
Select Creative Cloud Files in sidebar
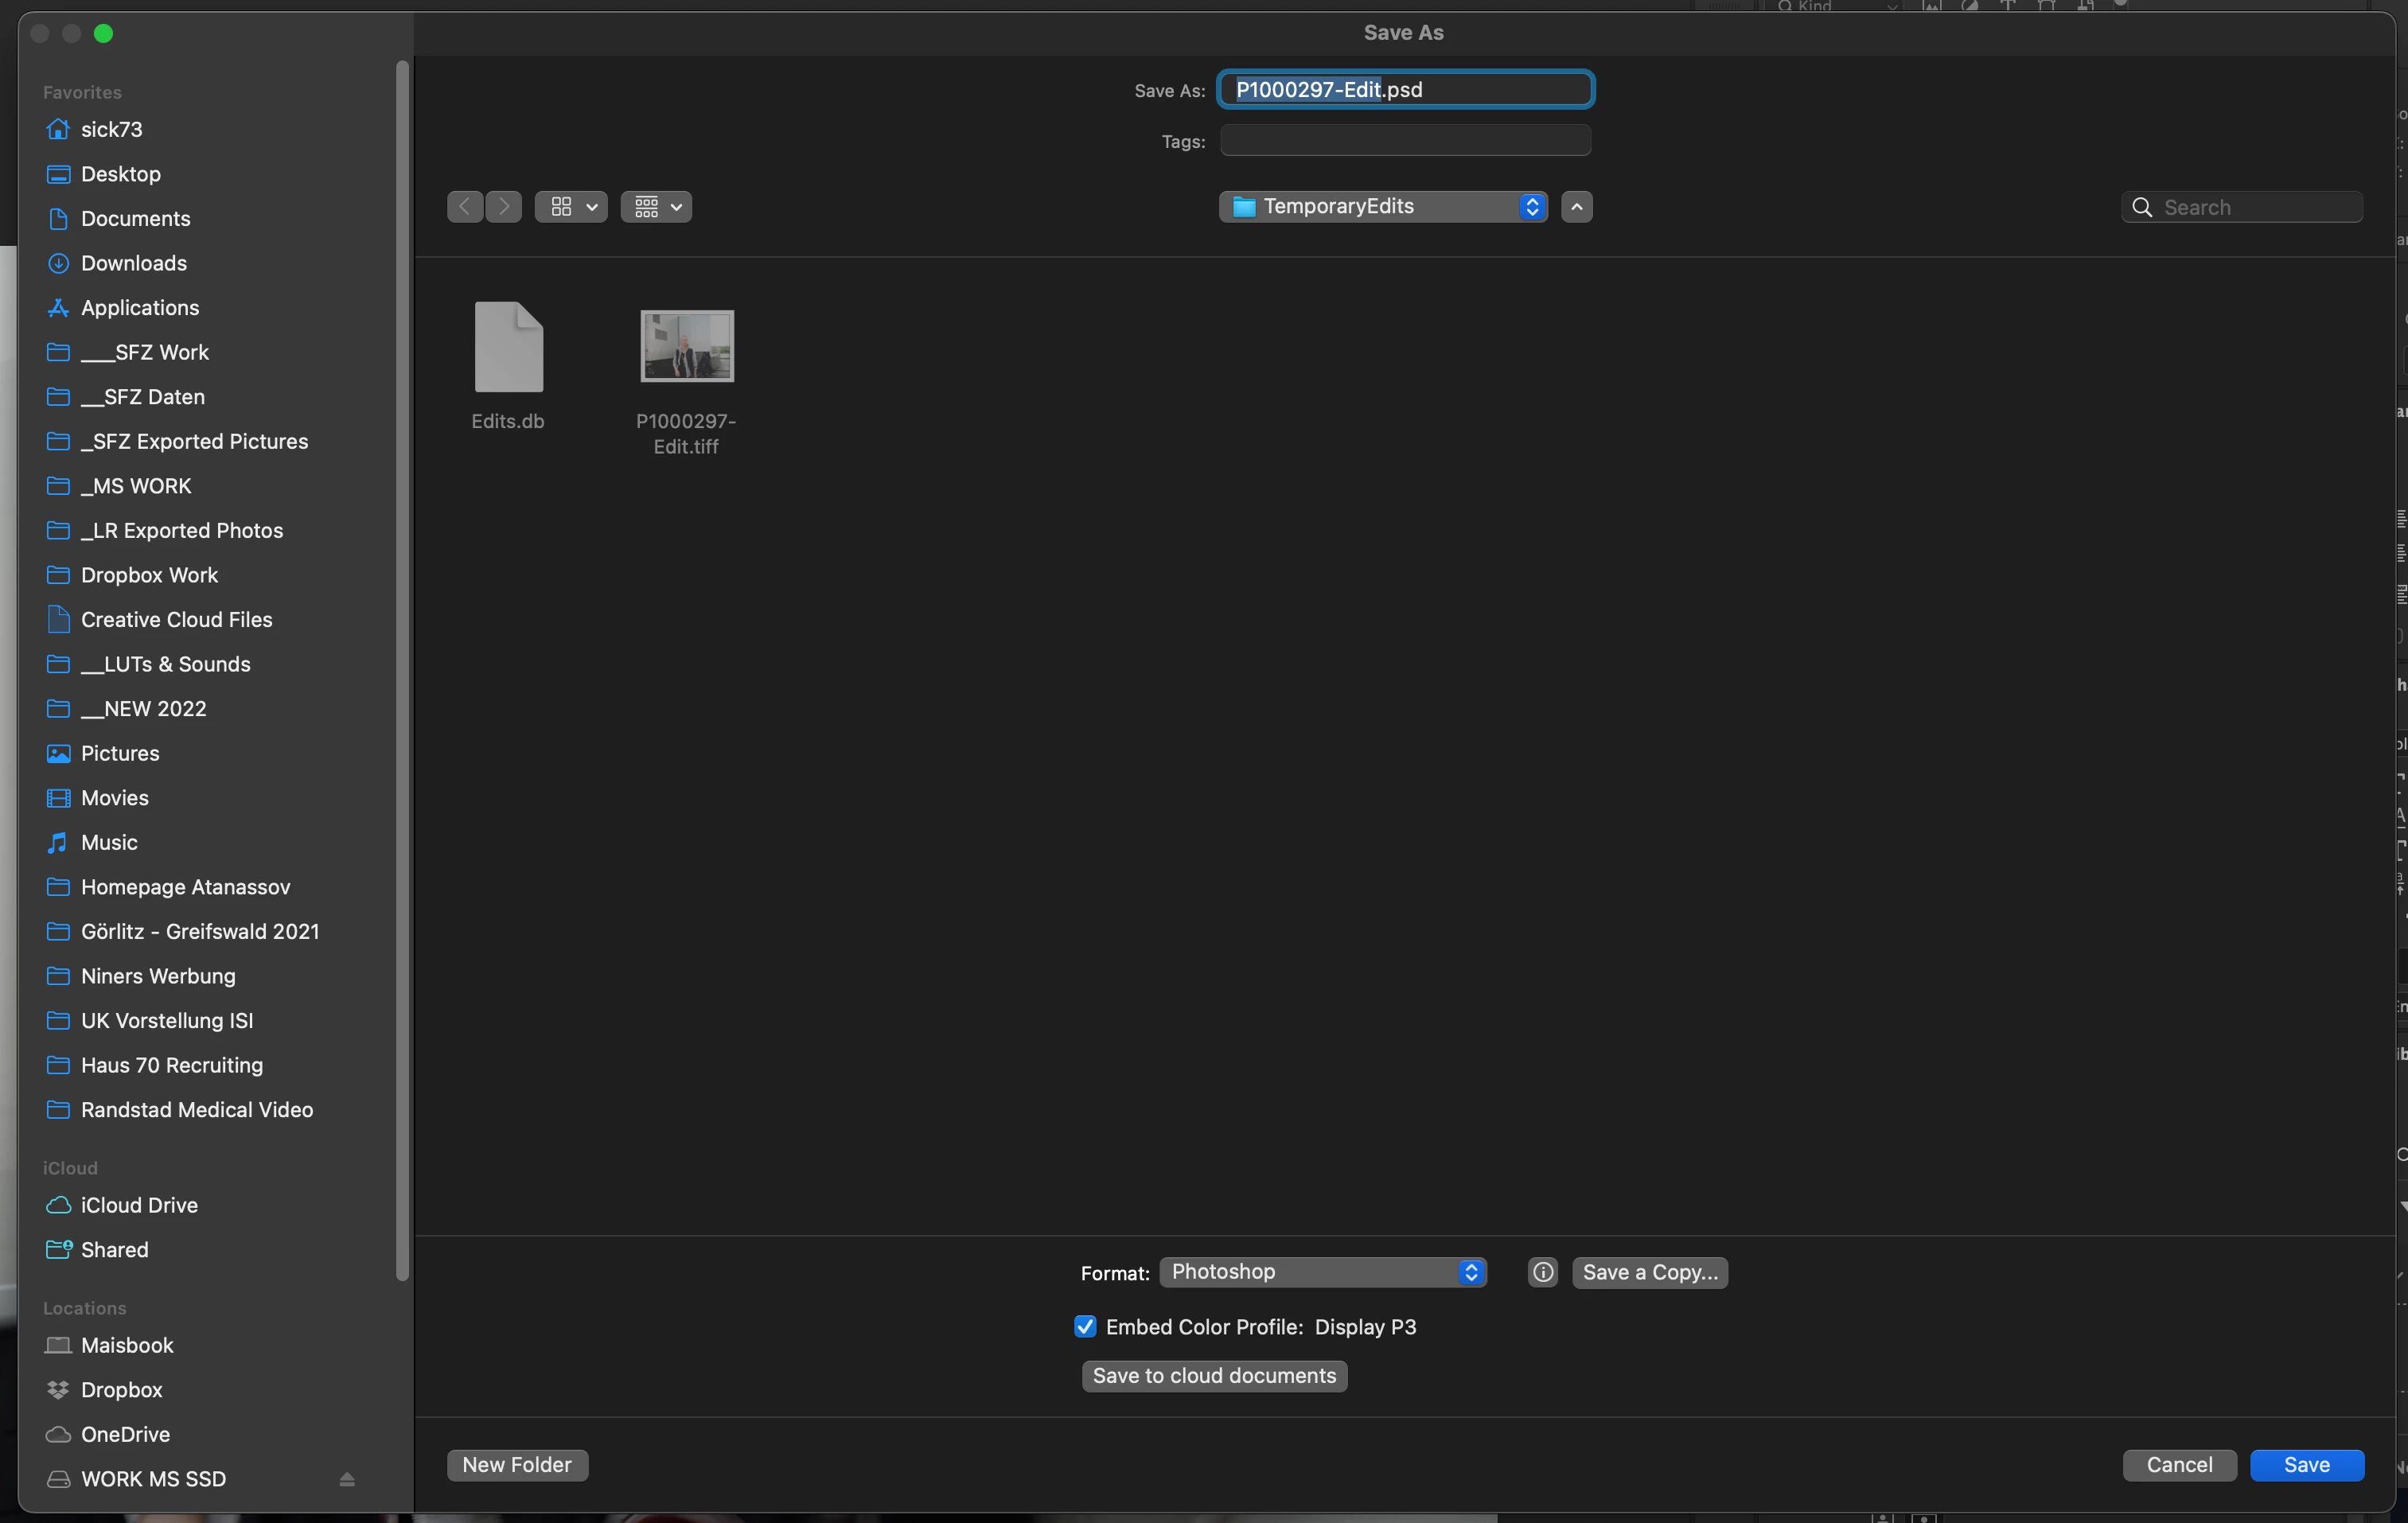(176, 620)
